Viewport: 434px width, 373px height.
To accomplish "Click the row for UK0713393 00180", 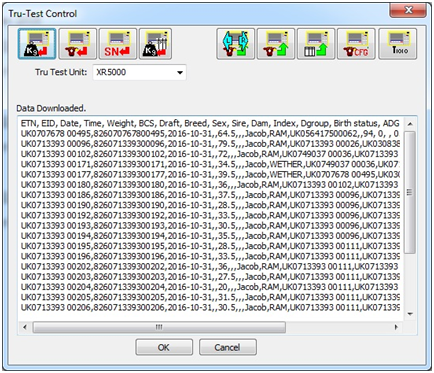I will click(210, 185).
